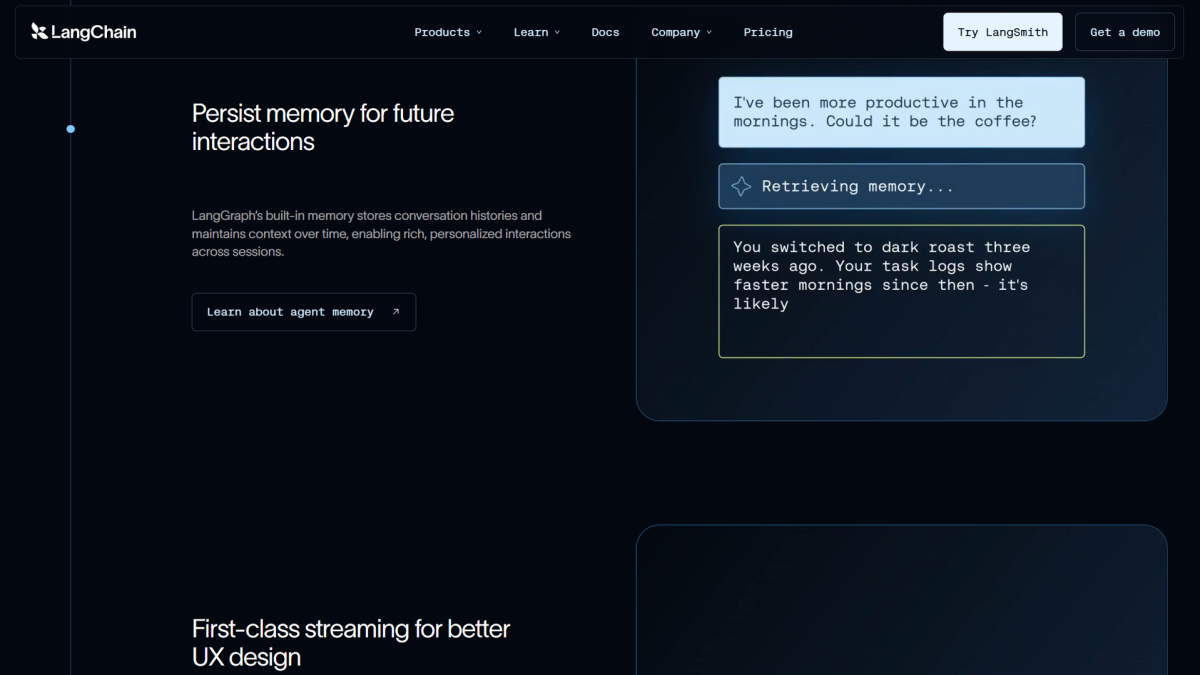
Task: Open the Pricing page
Action: click(768, 32)
